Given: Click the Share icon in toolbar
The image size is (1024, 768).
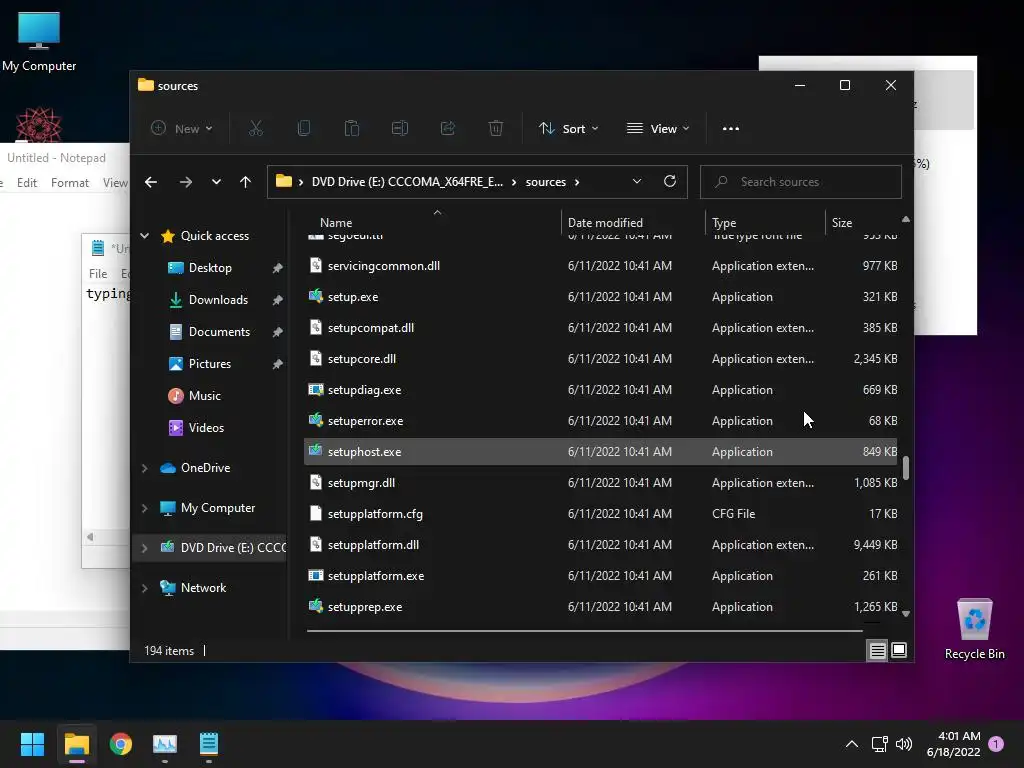Looking at the screenshot, I should coord(448,129).
